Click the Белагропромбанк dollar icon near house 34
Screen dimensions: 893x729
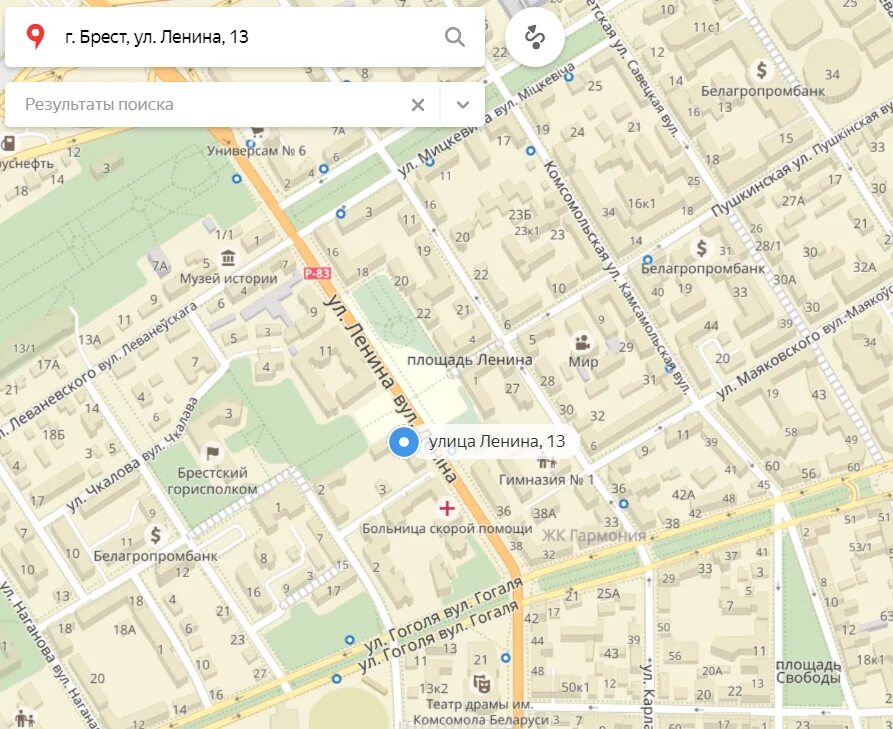click(762, 70)
